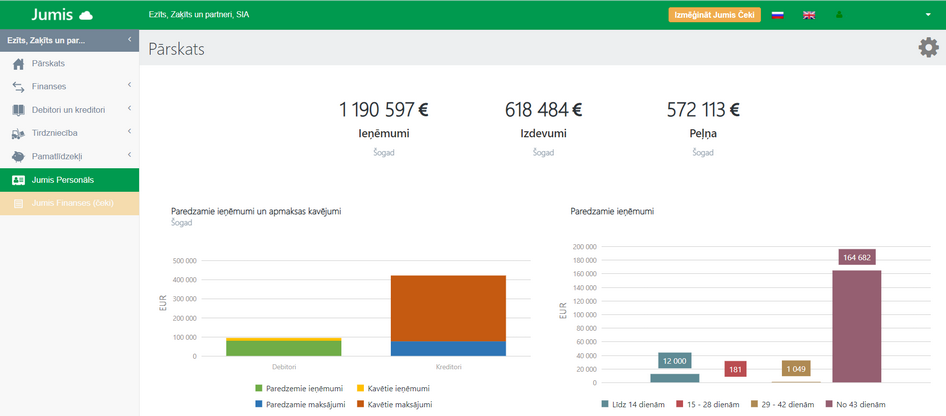This screenshot has width=946, height=416.
Task: Open Jumis Finanses (čeki) menu item
Action: pos(69,204)
